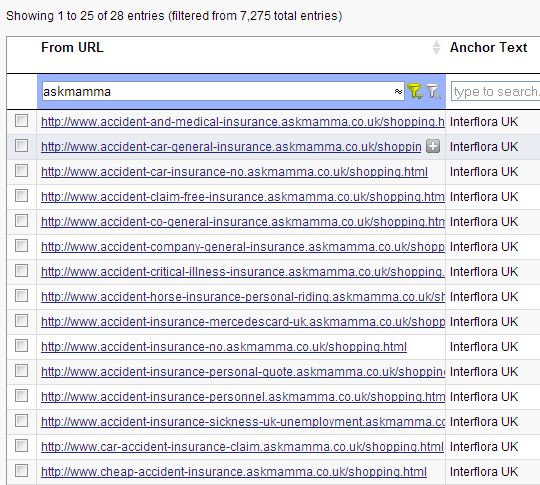The height and width of the screenshot is (485, 540).
Task: Check the box for accident-horse-insurance row
Action: click(x=21, y=296)
